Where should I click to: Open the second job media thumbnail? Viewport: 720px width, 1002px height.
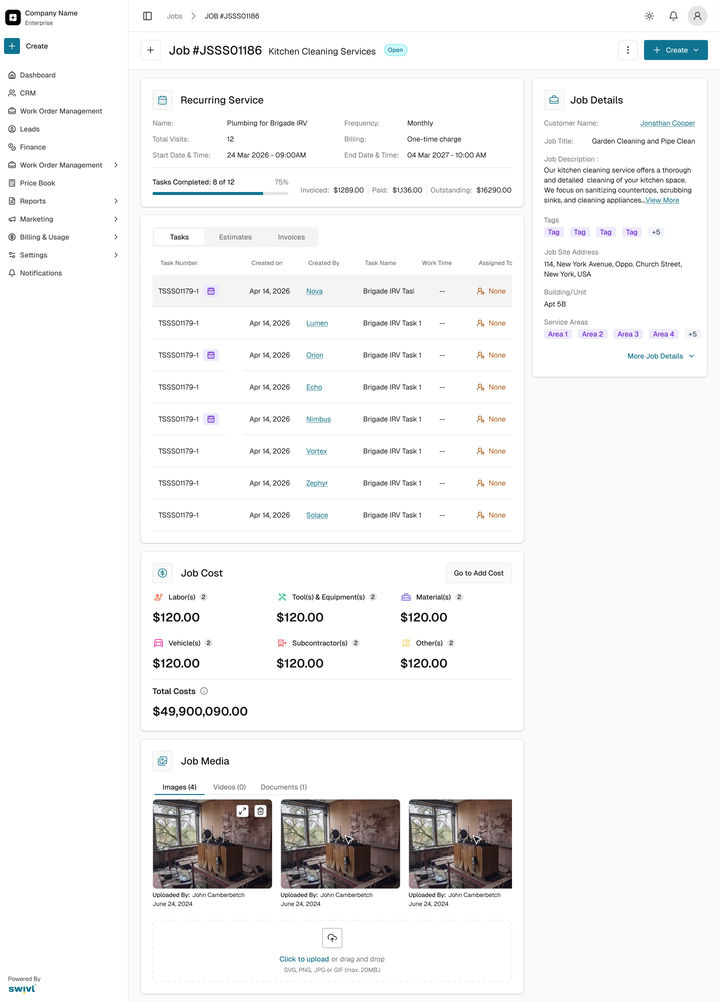pos(340,844)
